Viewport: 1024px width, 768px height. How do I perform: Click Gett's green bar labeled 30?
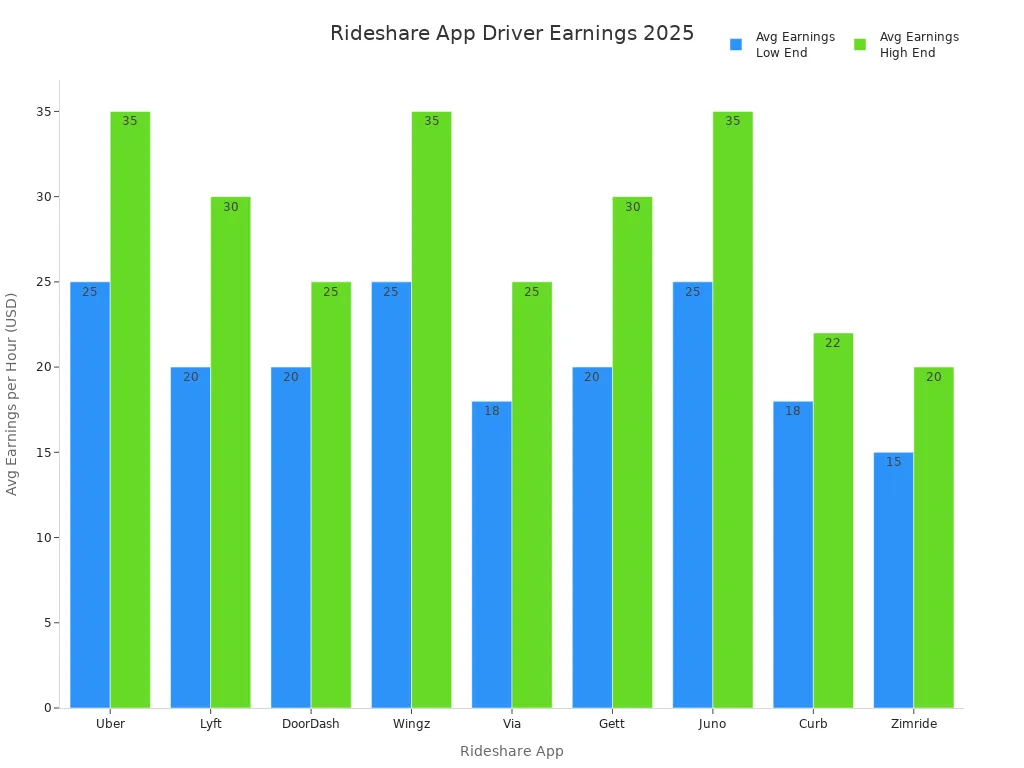point(632,452)
